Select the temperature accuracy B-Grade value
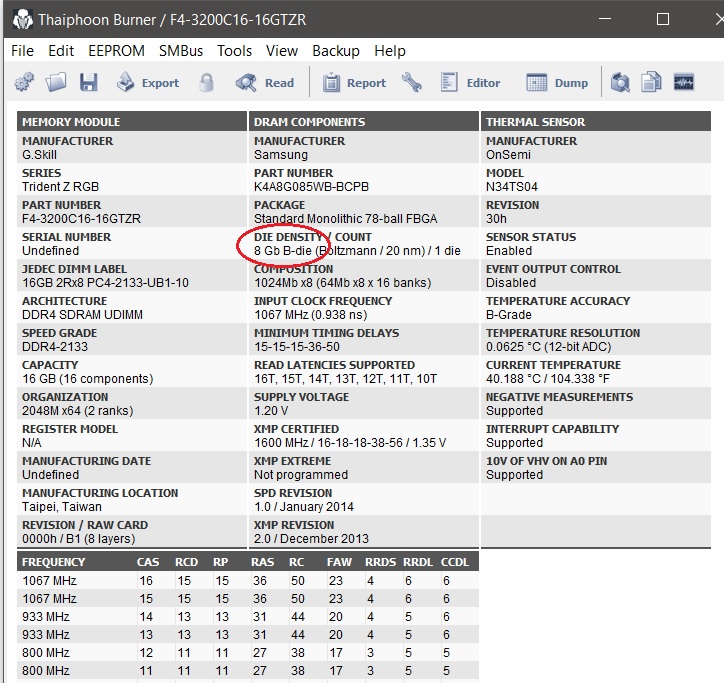The height and width of the screenshot is (683, 724). 508,314
